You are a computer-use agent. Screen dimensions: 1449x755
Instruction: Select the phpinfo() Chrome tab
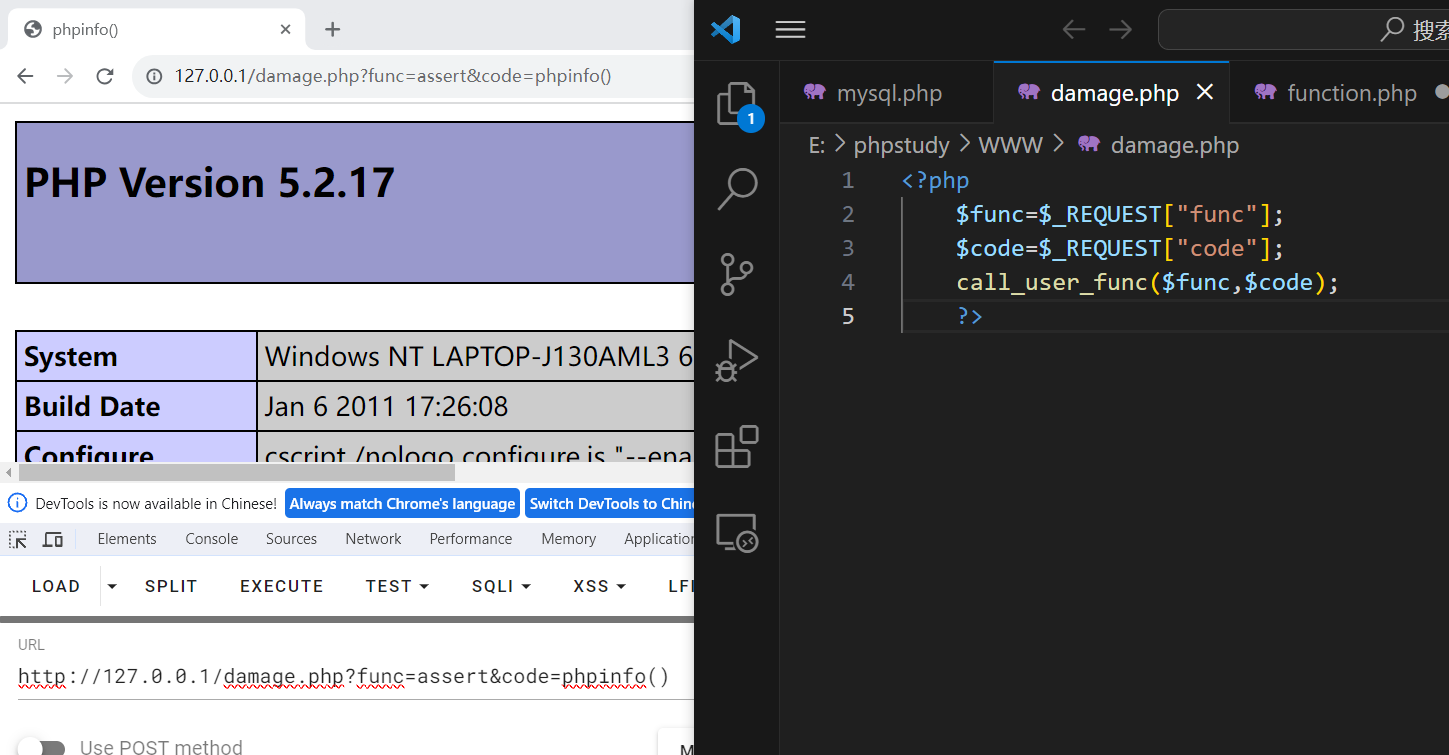coord(158,29)
